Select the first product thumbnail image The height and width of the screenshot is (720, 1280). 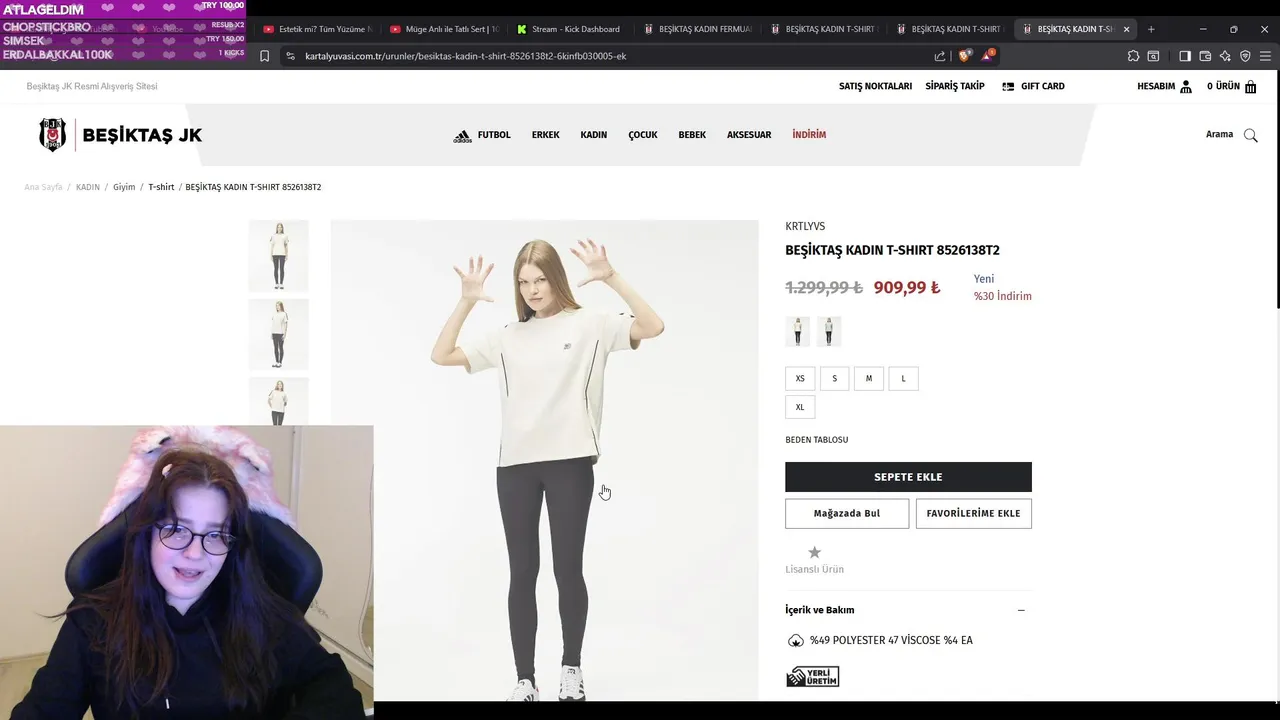(x=278, y=256)
